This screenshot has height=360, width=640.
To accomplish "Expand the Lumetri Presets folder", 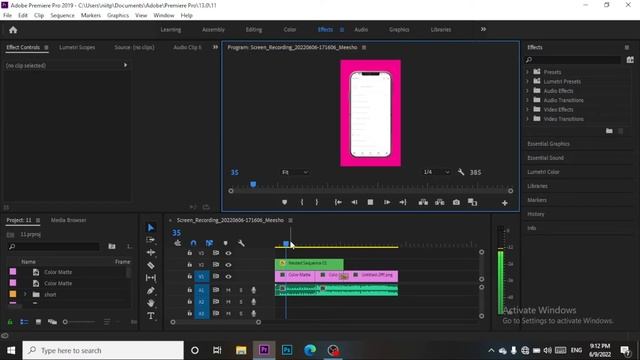I will coord(527,81).
